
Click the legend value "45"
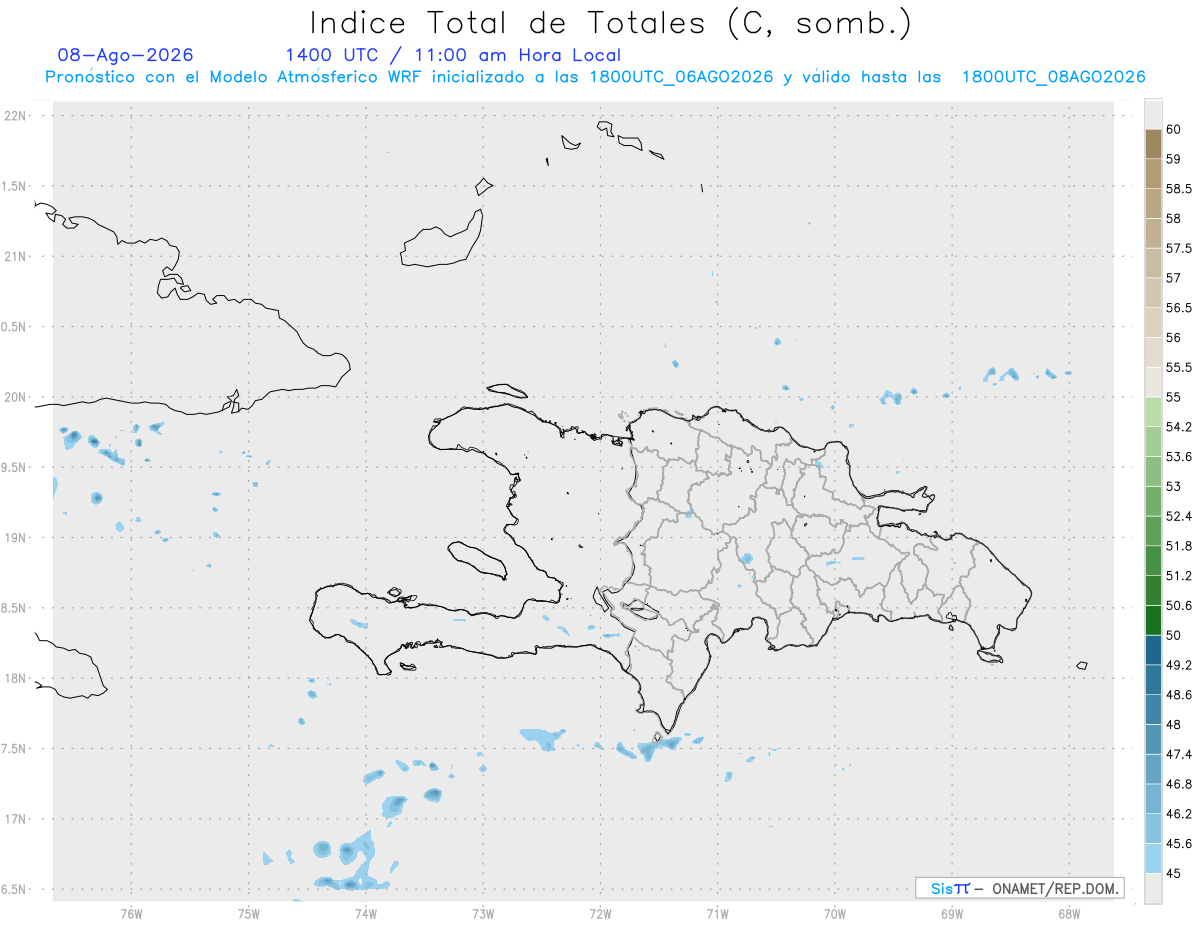pos(1174,873)
